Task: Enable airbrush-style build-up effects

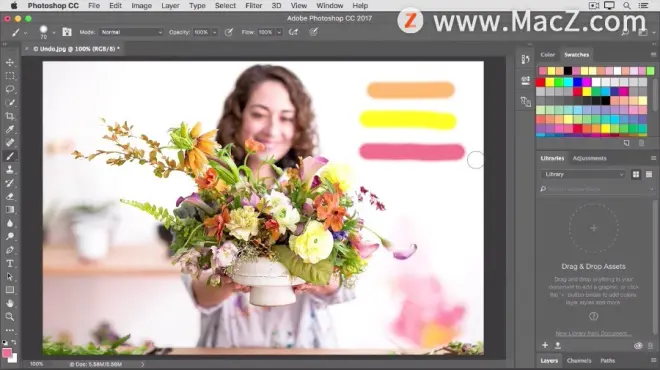Action: tap(293, 32)
